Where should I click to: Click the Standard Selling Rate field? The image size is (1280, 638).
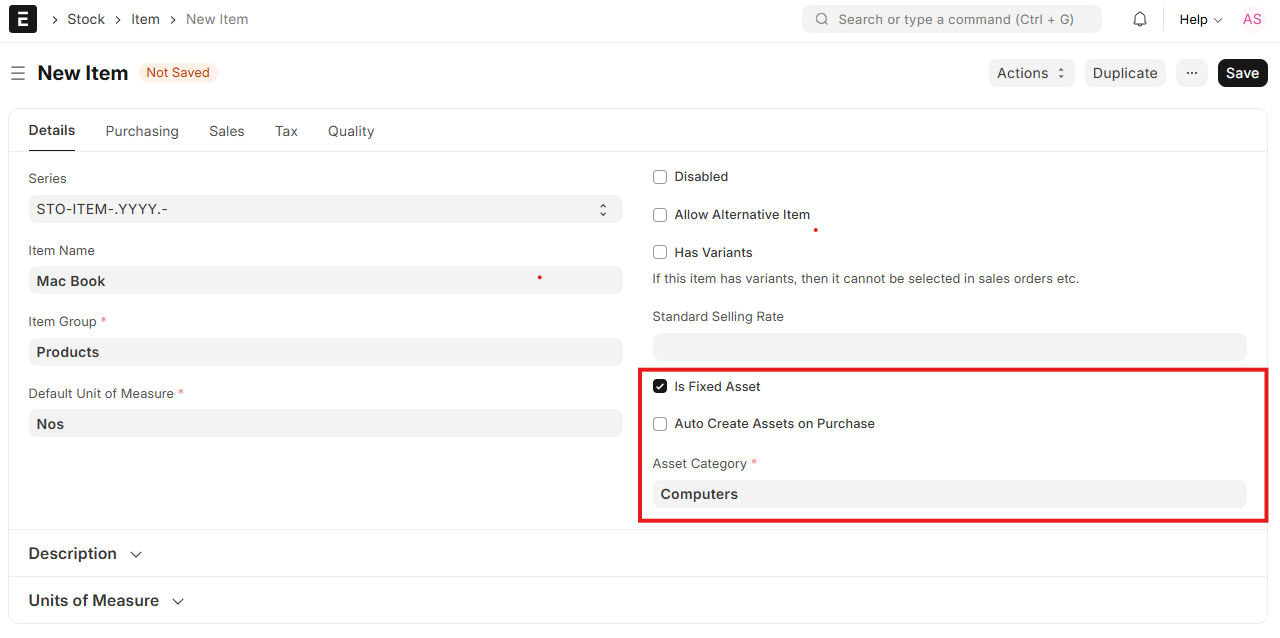pos(949,347)
